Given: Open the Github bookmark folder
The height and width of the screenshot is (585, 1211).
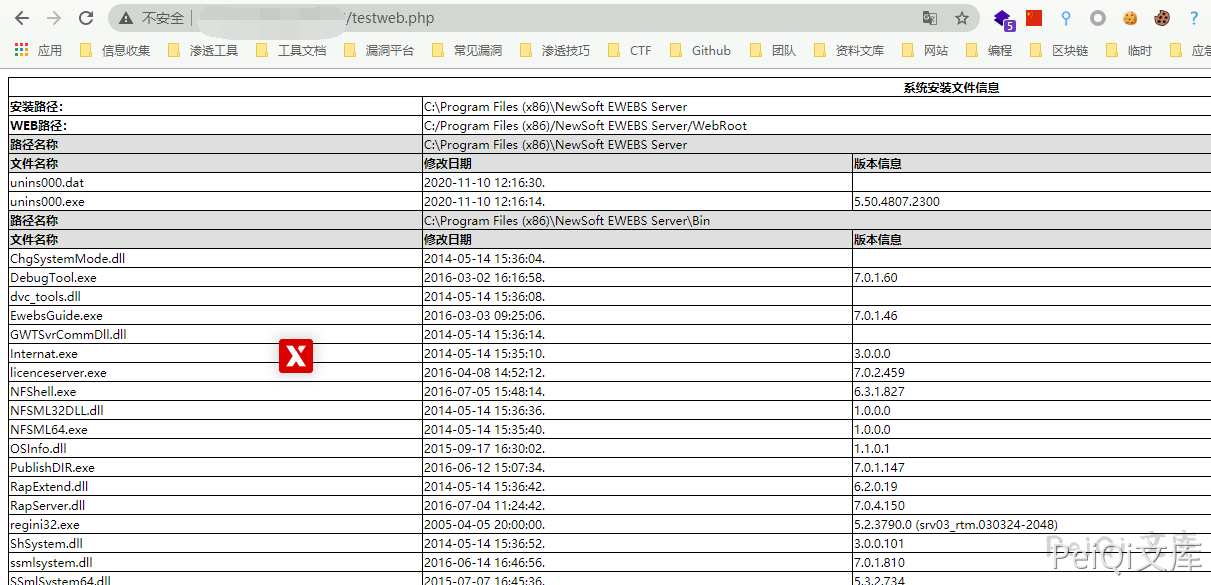Looking at the screenshot, I should coord(700,50).
